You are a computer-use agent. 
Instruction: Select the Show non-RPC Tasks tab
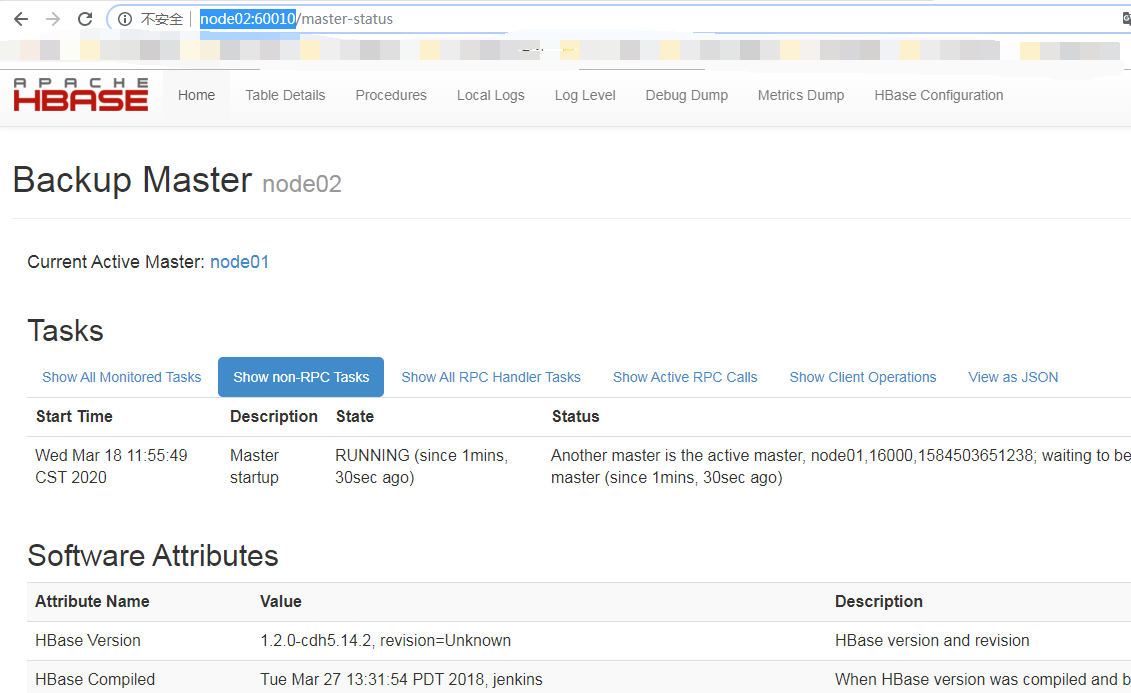tap(301, 377)
